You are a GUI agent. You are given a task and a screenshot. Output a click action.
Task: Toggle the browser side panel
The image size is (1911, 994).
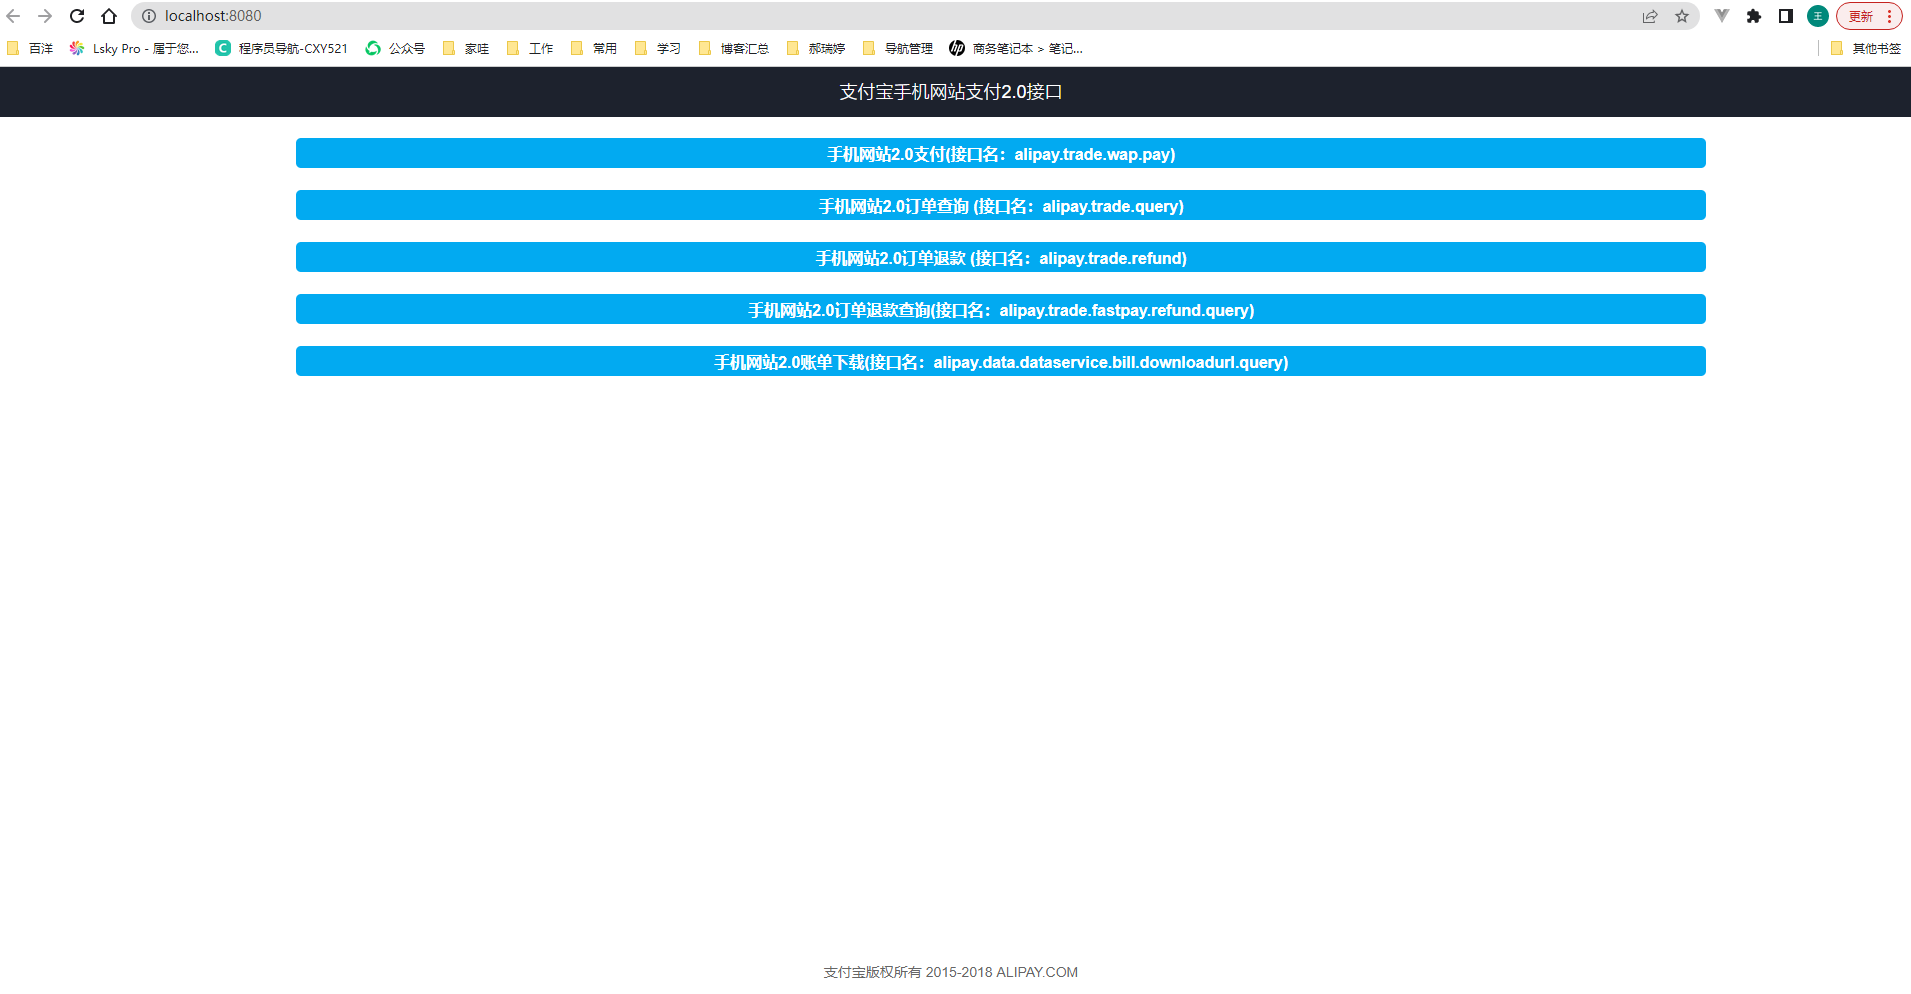[1786, 16]
